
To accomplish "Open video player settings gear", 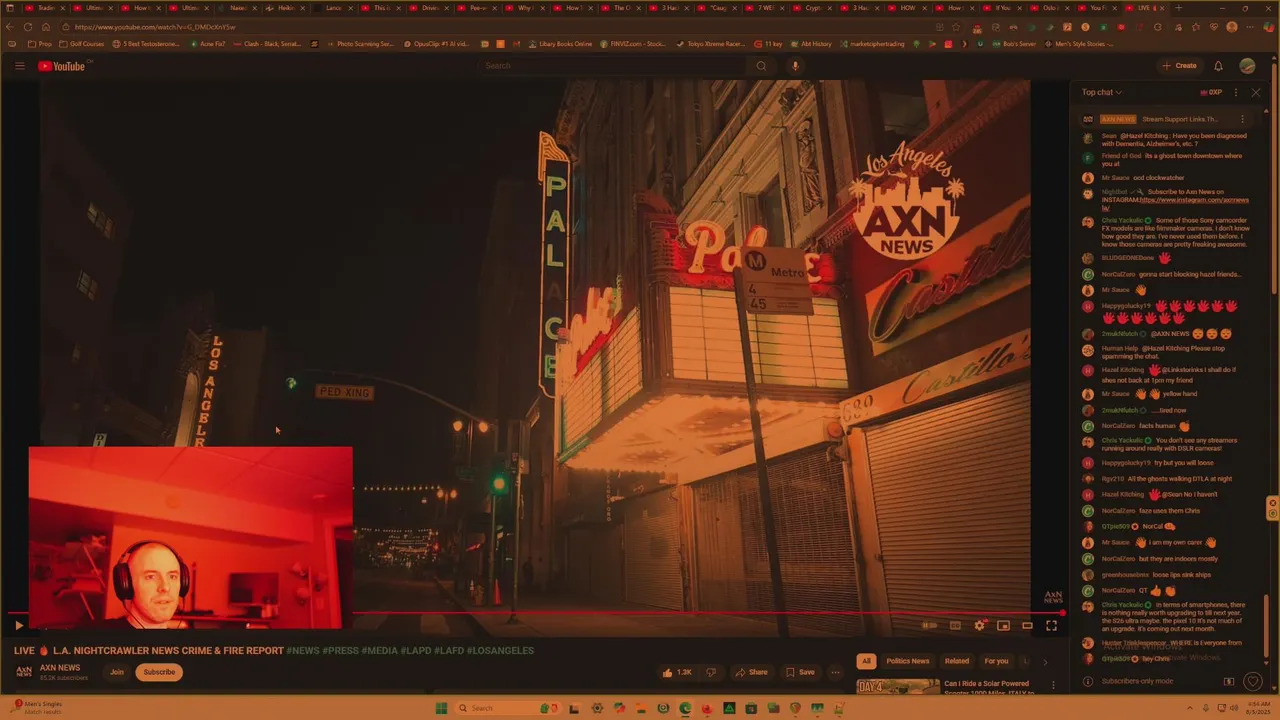I will point(979,626).
